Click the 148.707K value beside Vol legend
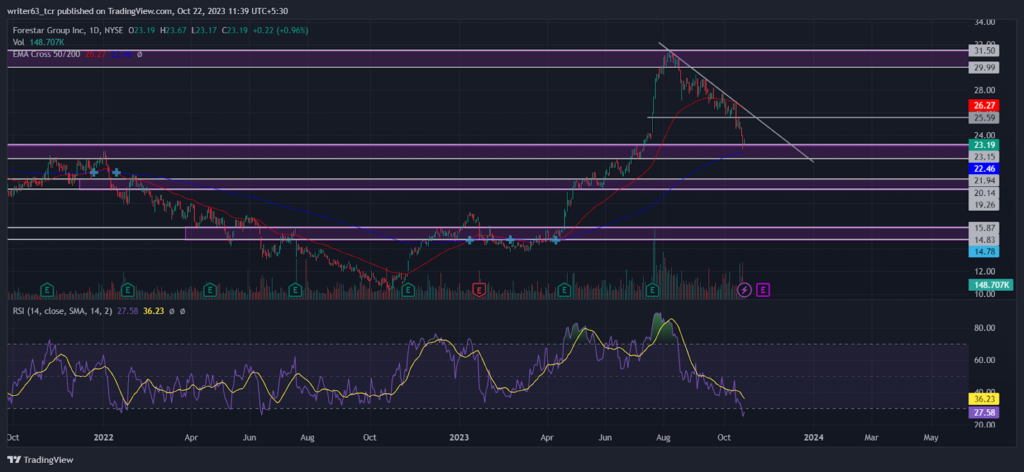Viewport: 1024px width, 472px height. coord(46,42)
